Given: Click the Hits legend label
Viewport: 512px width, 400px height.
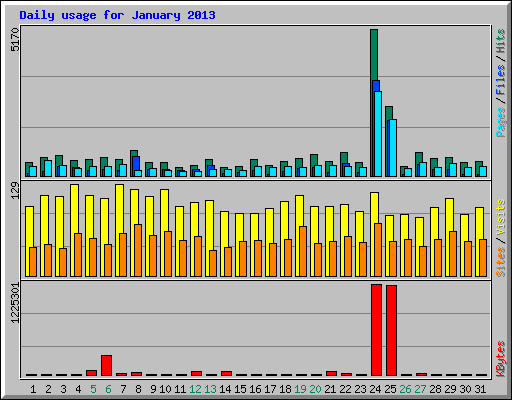Looking at the screenshot, I should tap(500, 41).
